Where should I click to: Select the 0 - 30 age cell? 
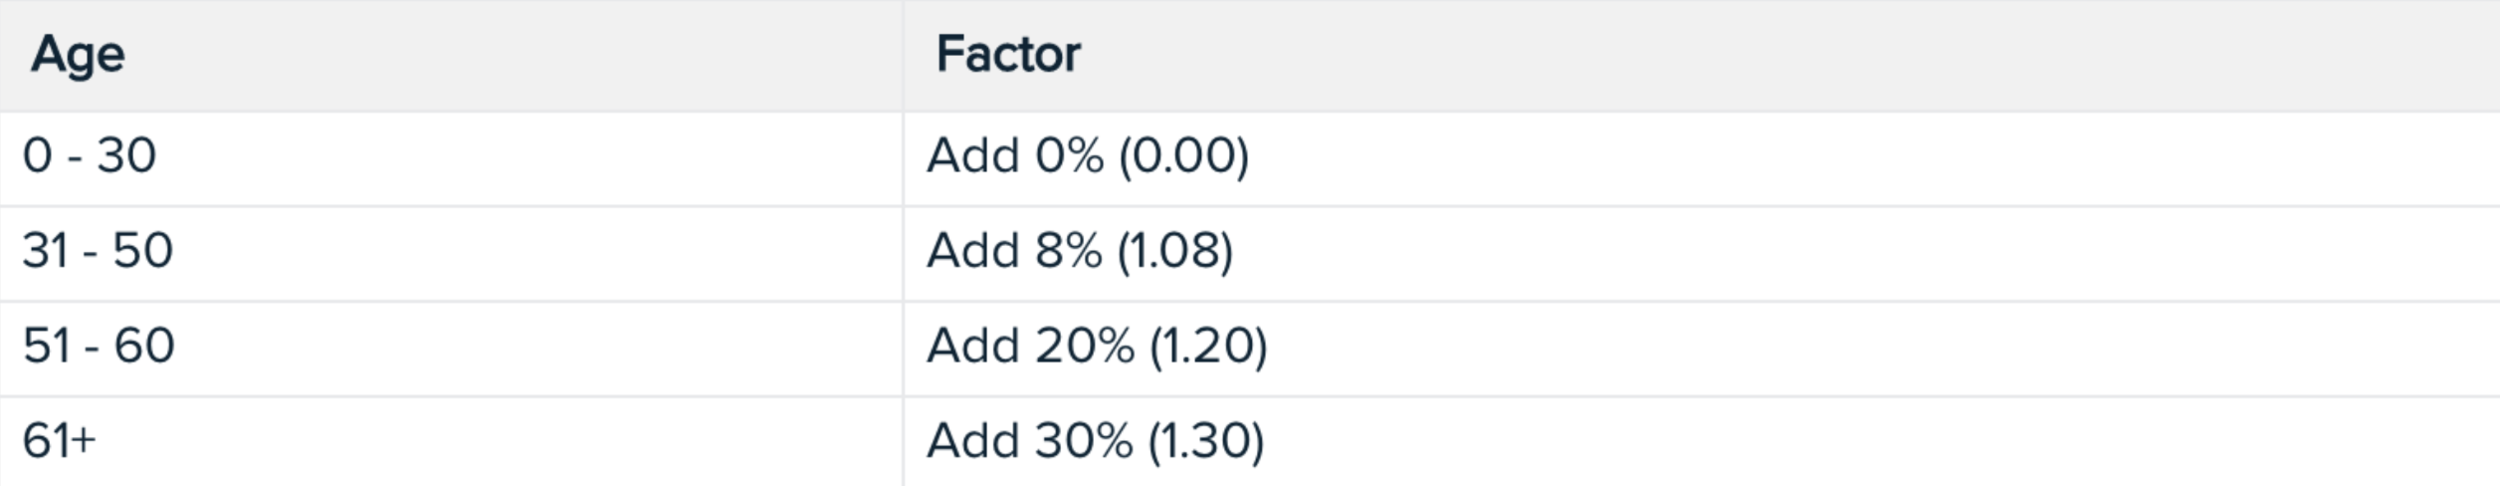[451, 158]
